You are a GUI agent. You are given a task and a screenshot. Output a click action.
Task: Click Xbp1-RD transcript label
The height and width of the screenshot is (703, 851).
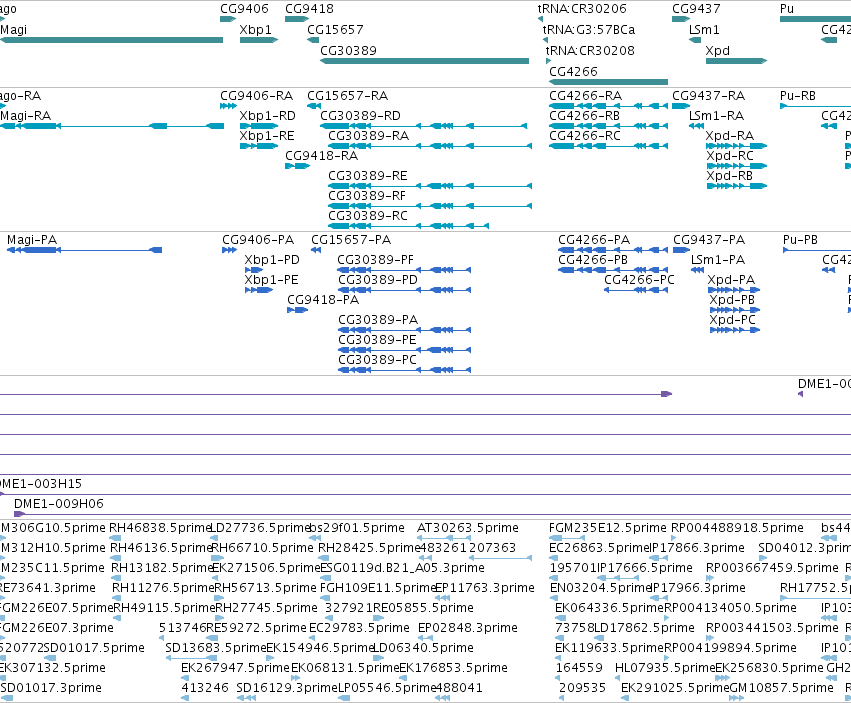pyautogui.click(x=268, y=116)
